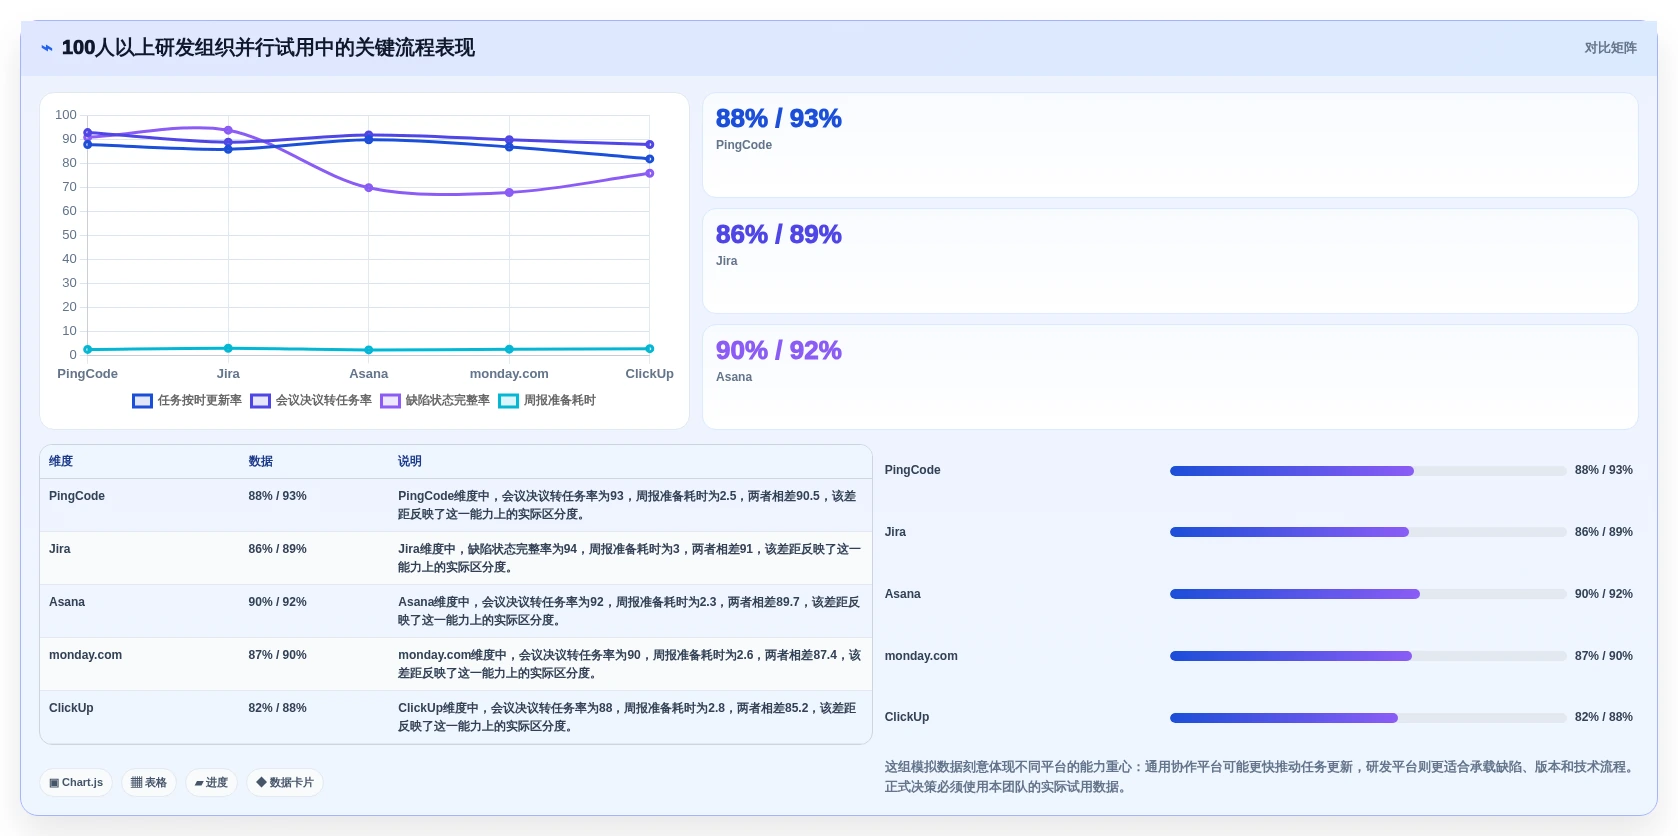Click the Jira progress bar

tap(1368, 532)
